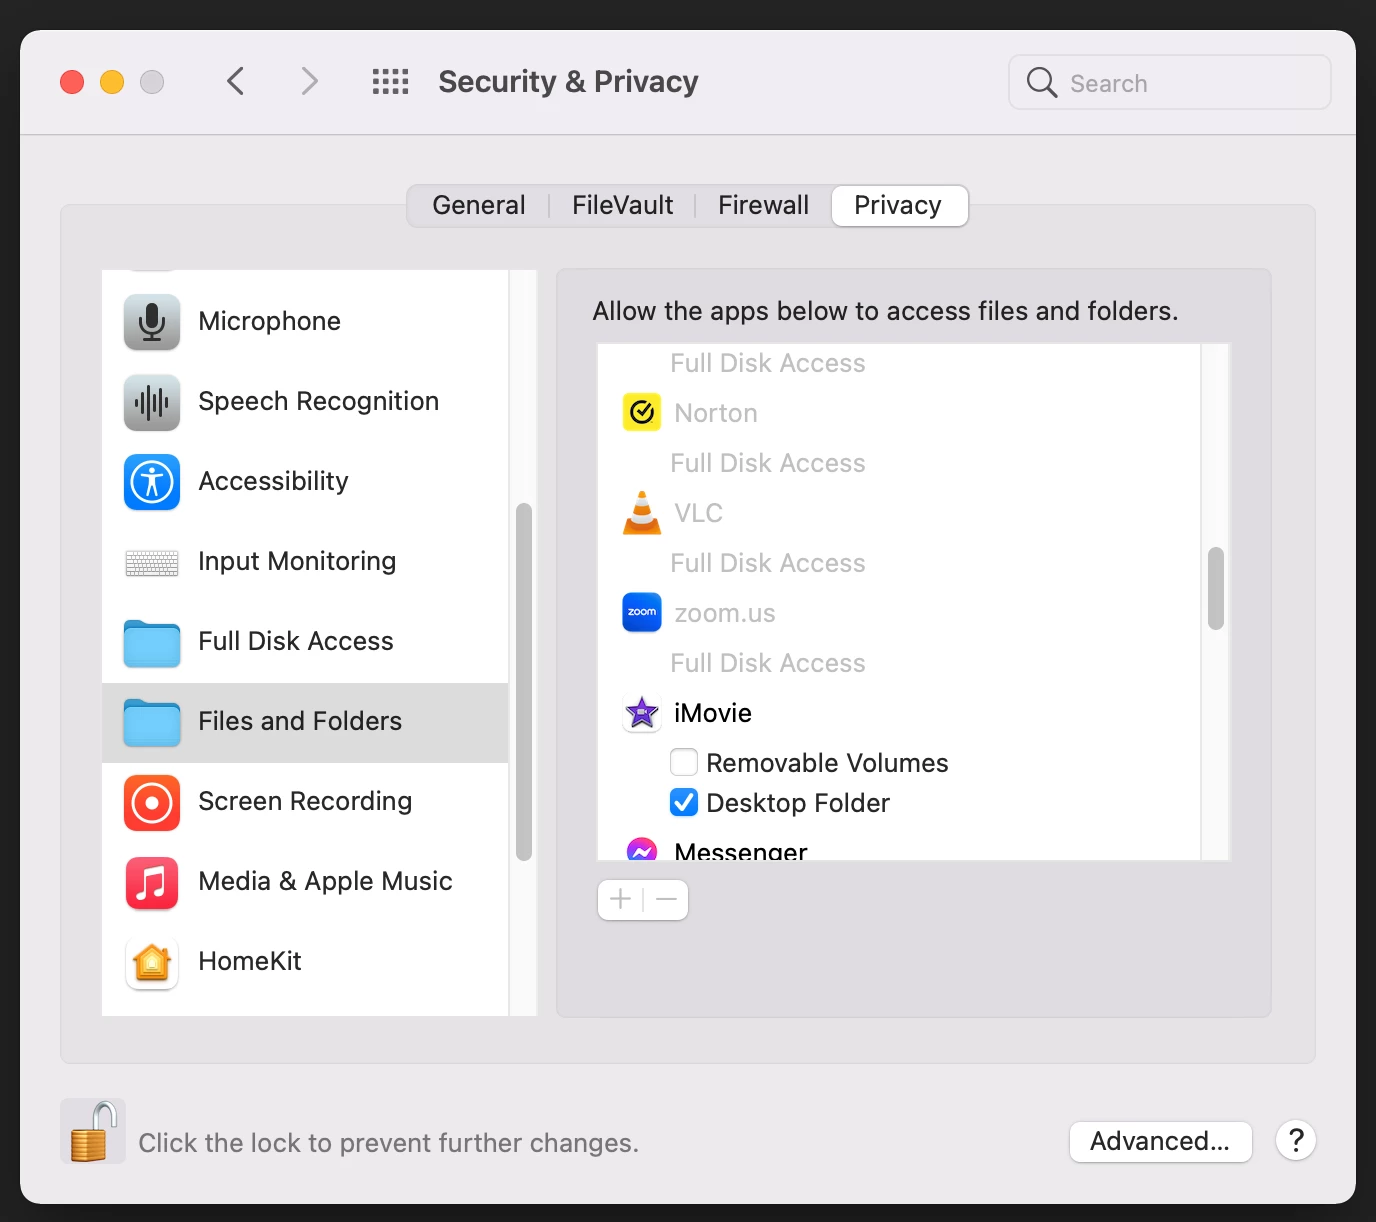Click the zoom.us app icon

point(642,612)
